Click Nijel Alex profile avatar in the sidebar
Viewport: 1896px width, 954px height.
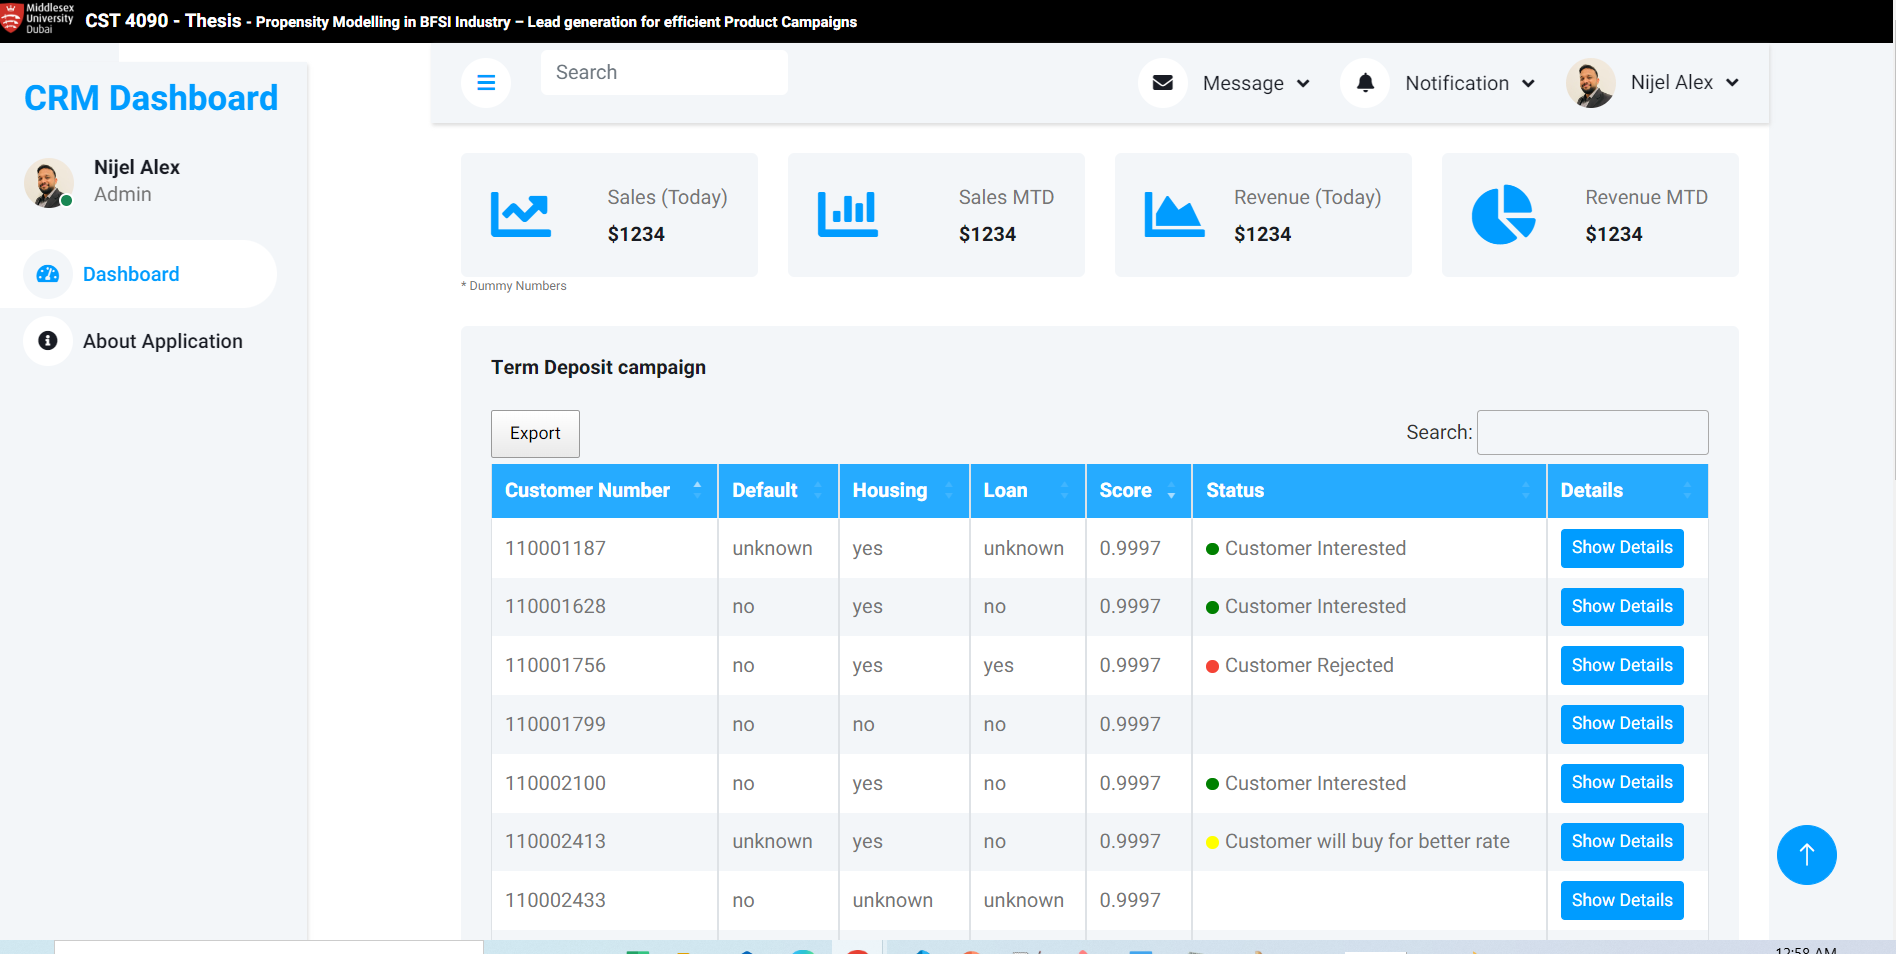tap(47, 183)
